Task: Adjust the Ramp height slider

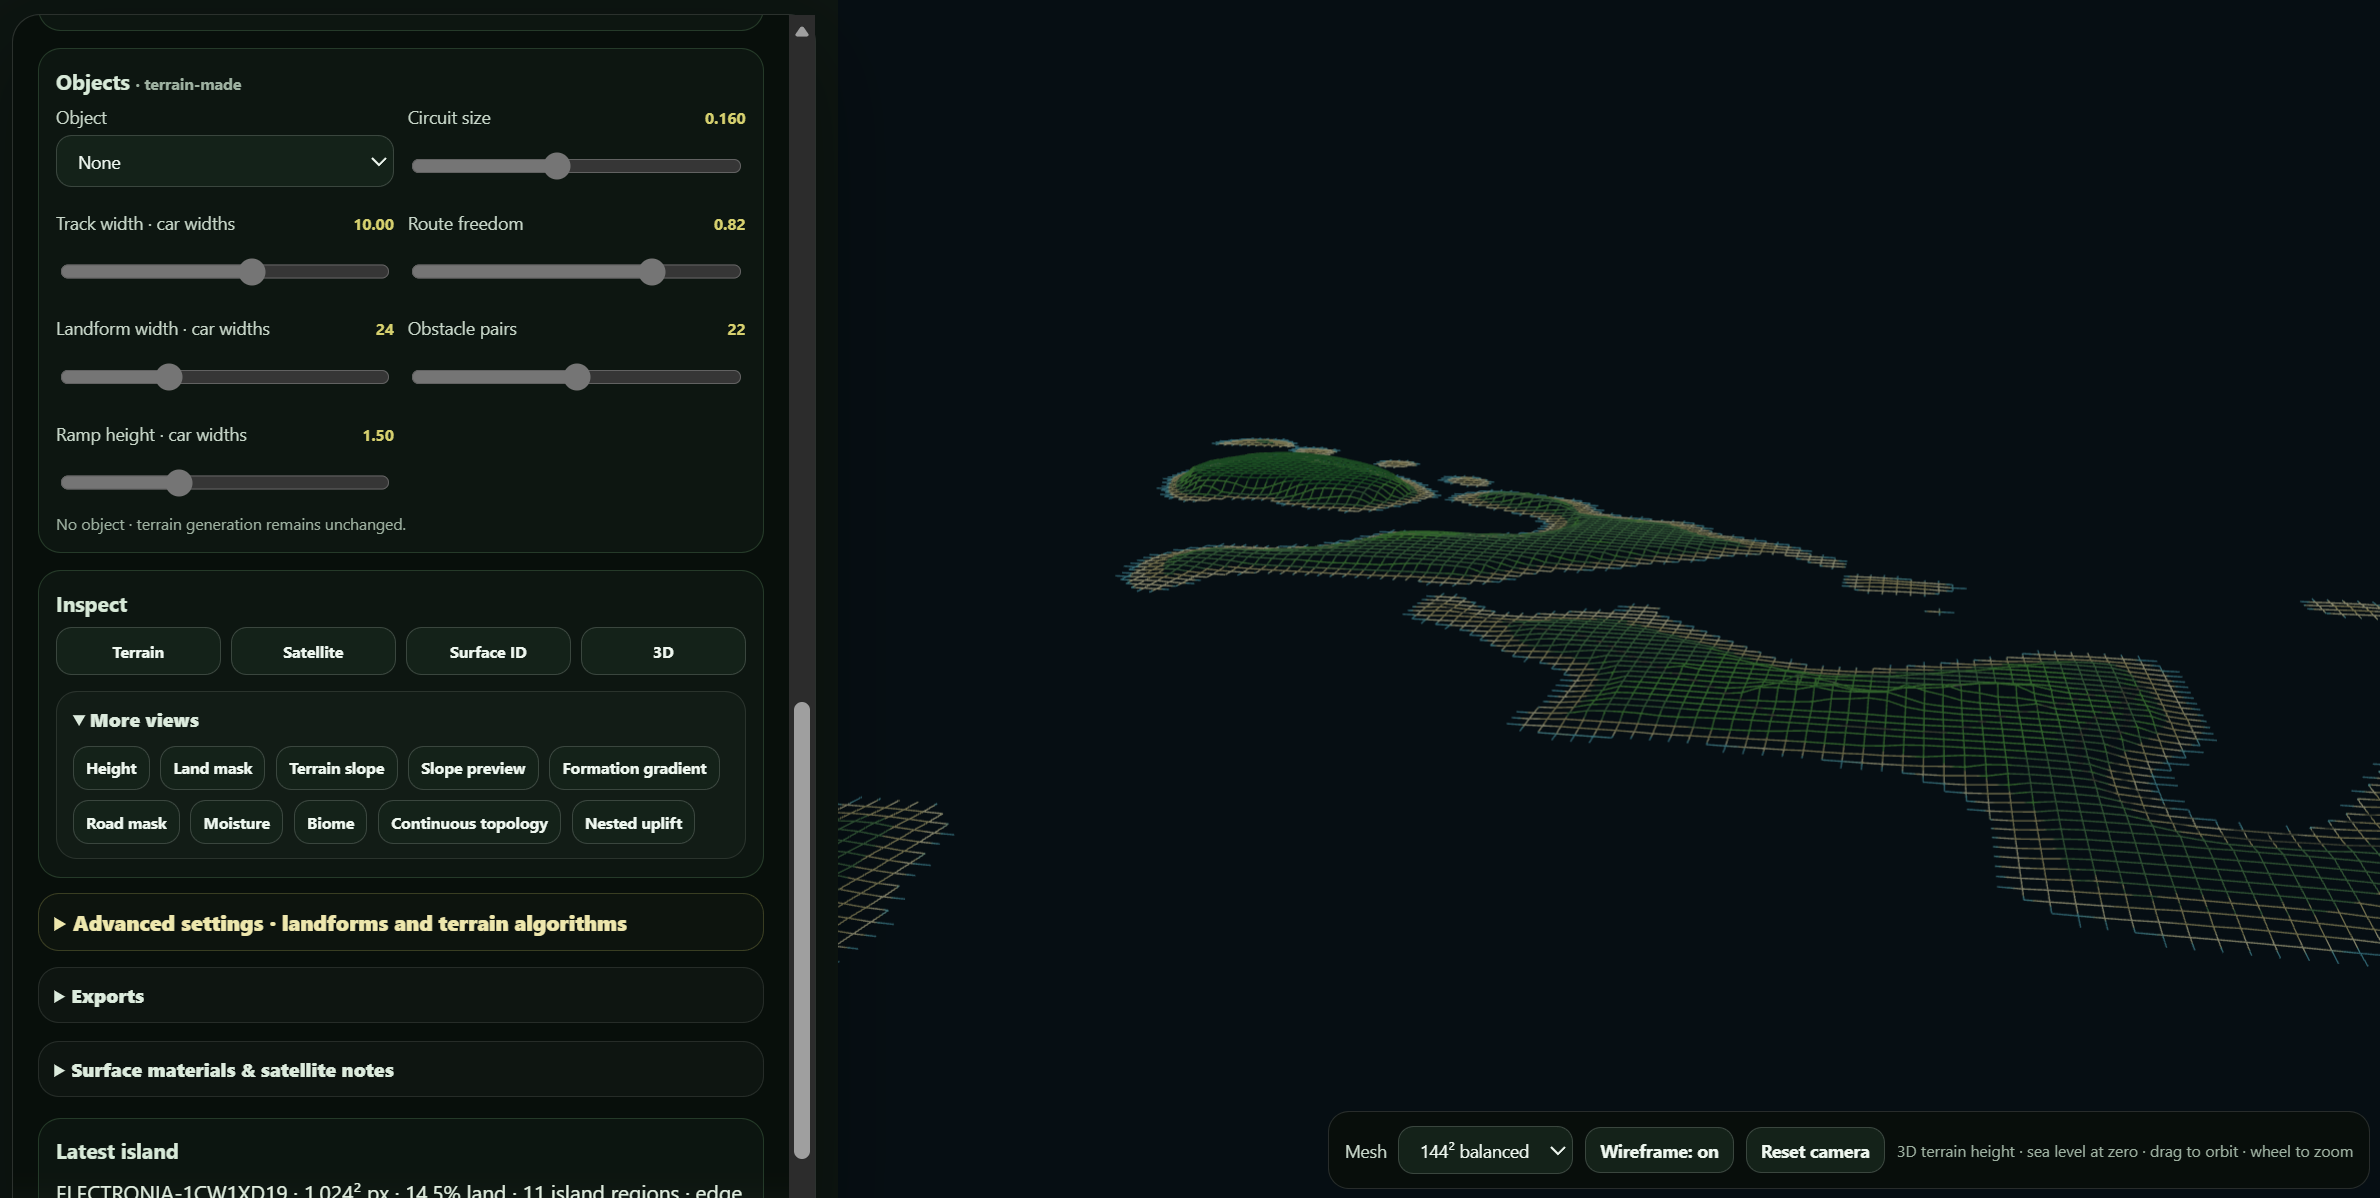Action: click(x=224, y=483)
